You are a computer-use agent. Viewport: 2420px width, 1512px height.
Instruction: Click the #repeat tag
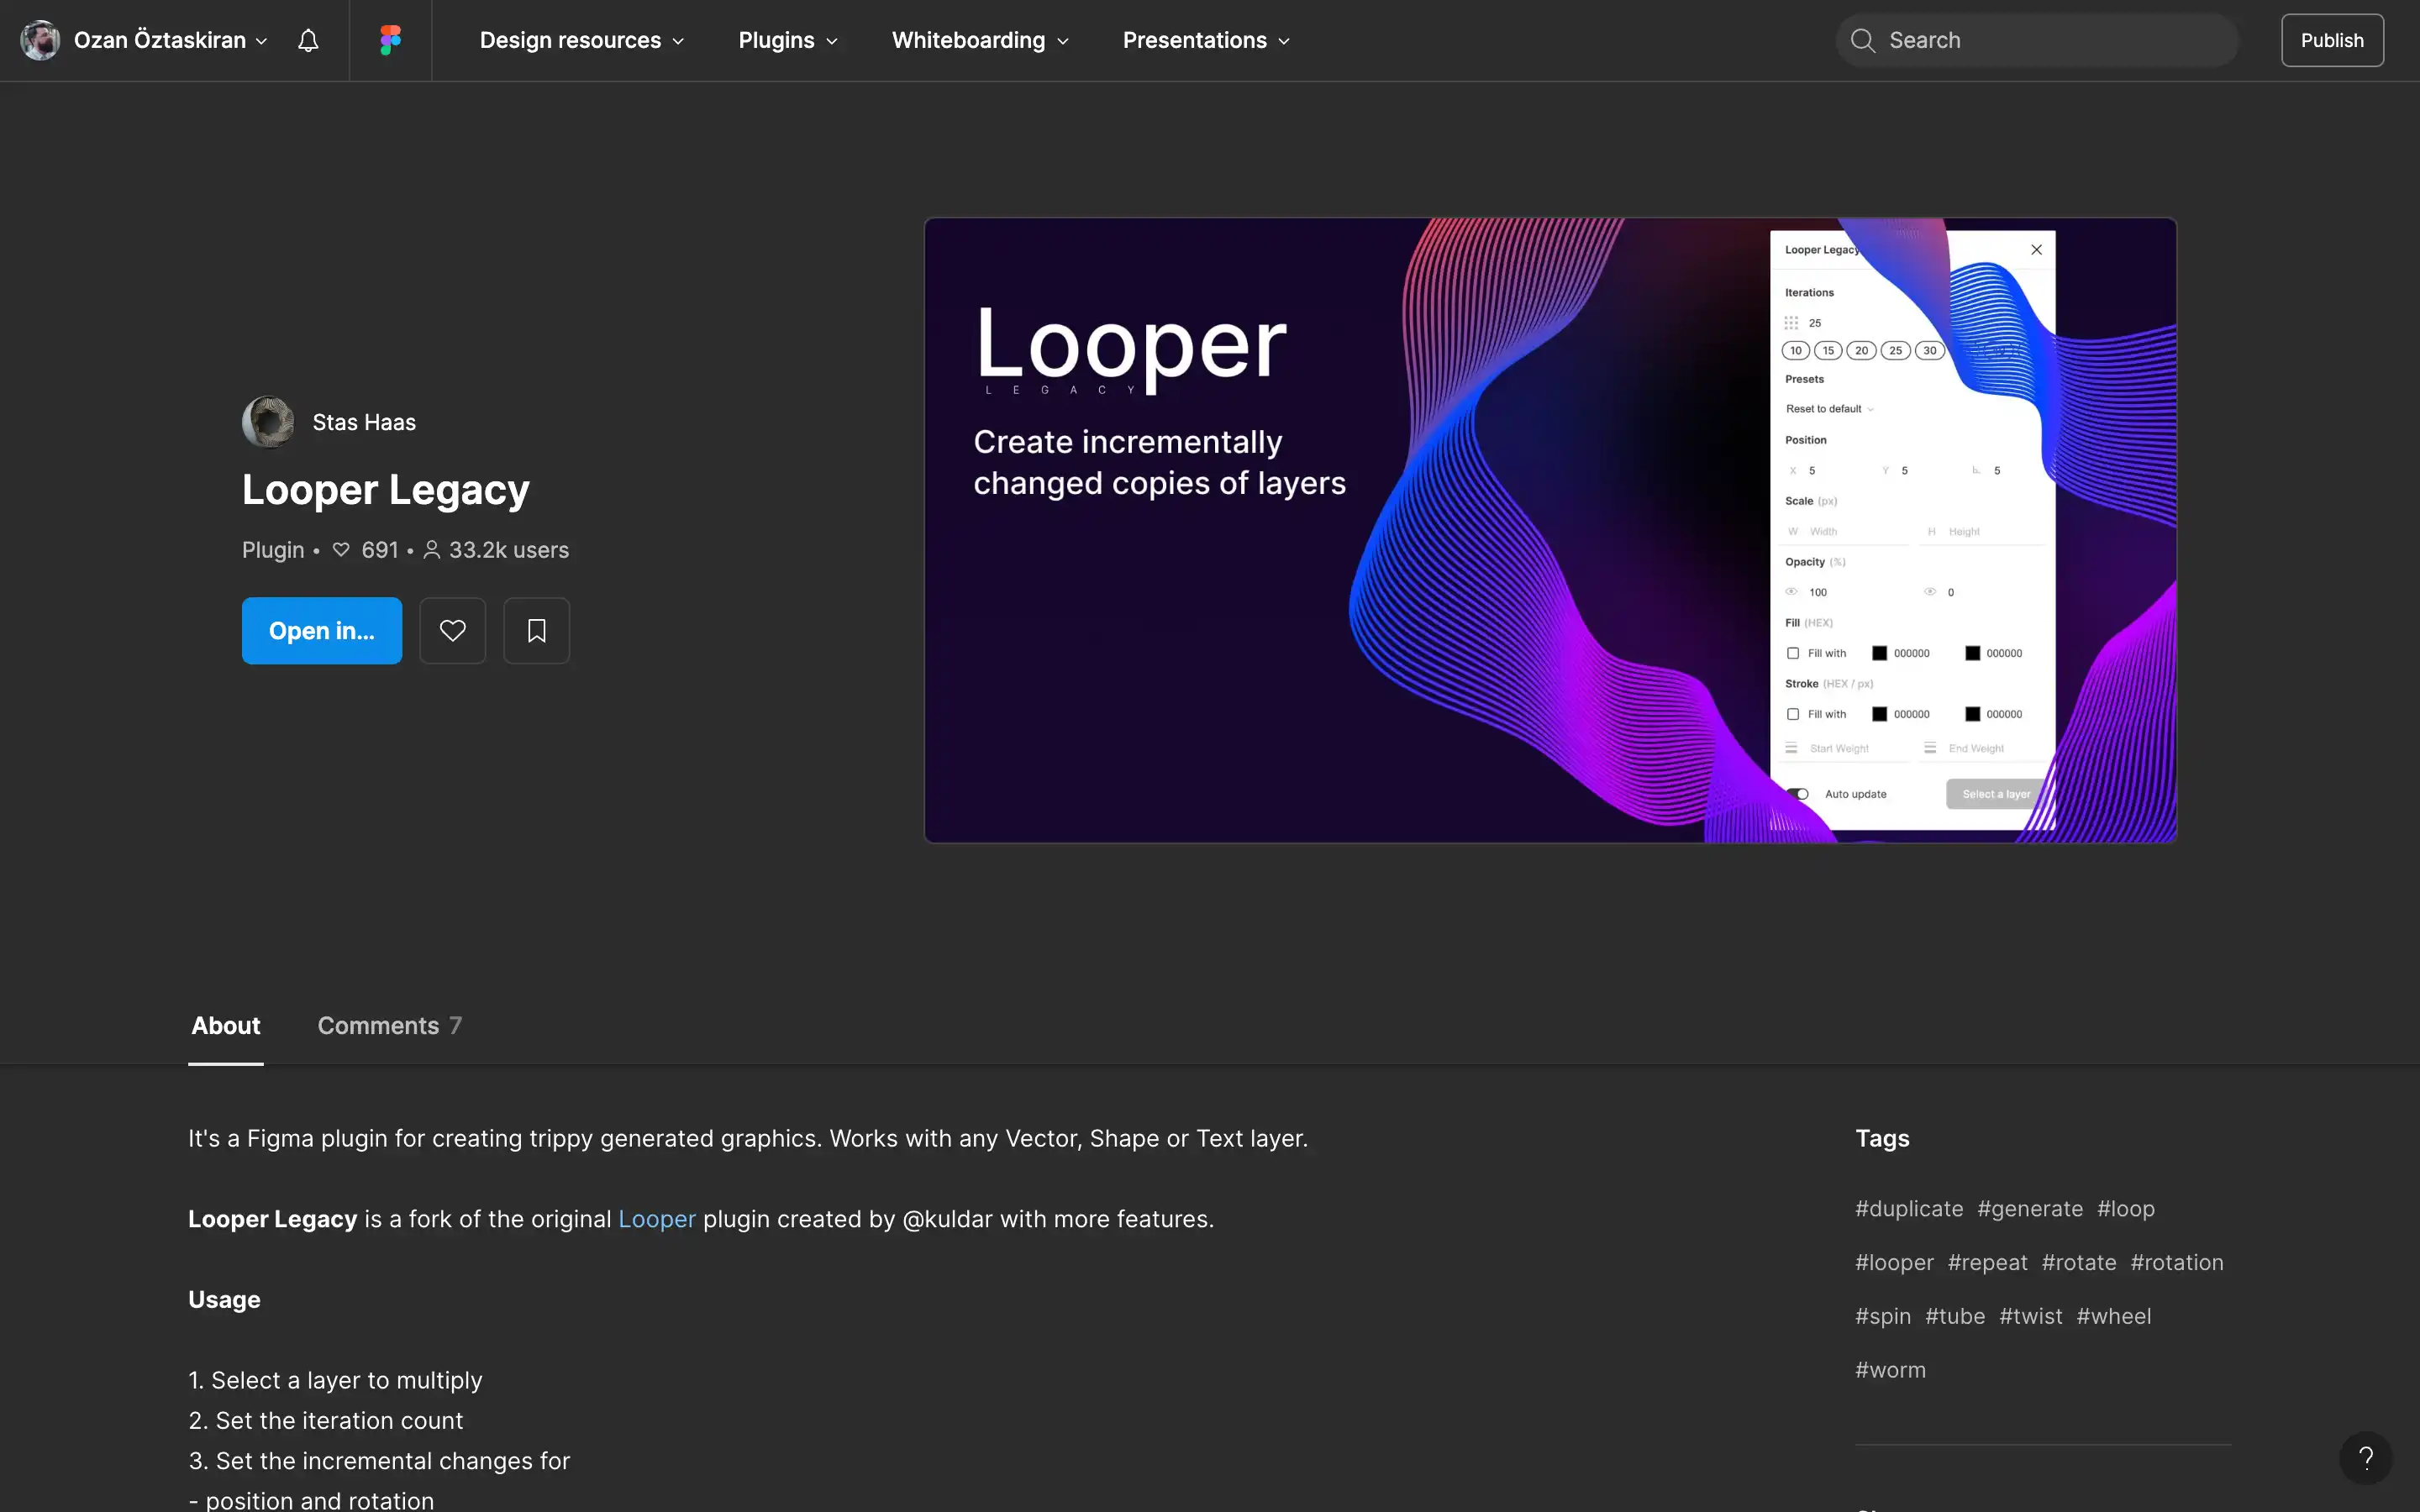(x=1988, y=1263)
